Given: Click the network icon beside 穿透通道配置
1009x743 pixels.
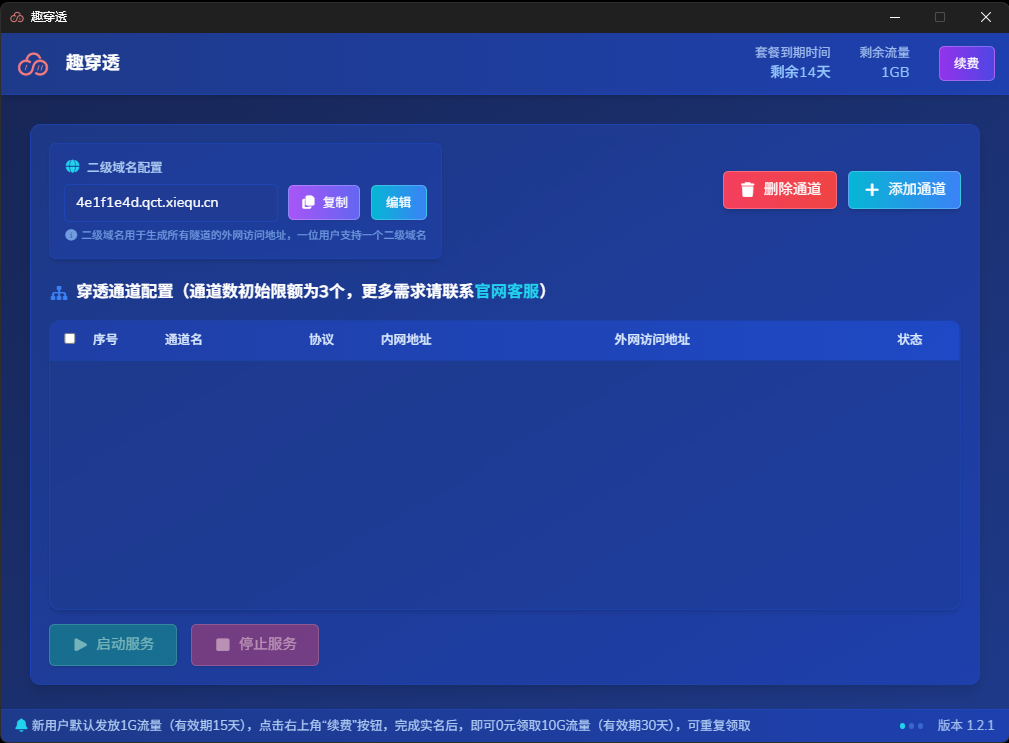Looking at the screenshot, I should pyautogui.click(x=59, y=293).
